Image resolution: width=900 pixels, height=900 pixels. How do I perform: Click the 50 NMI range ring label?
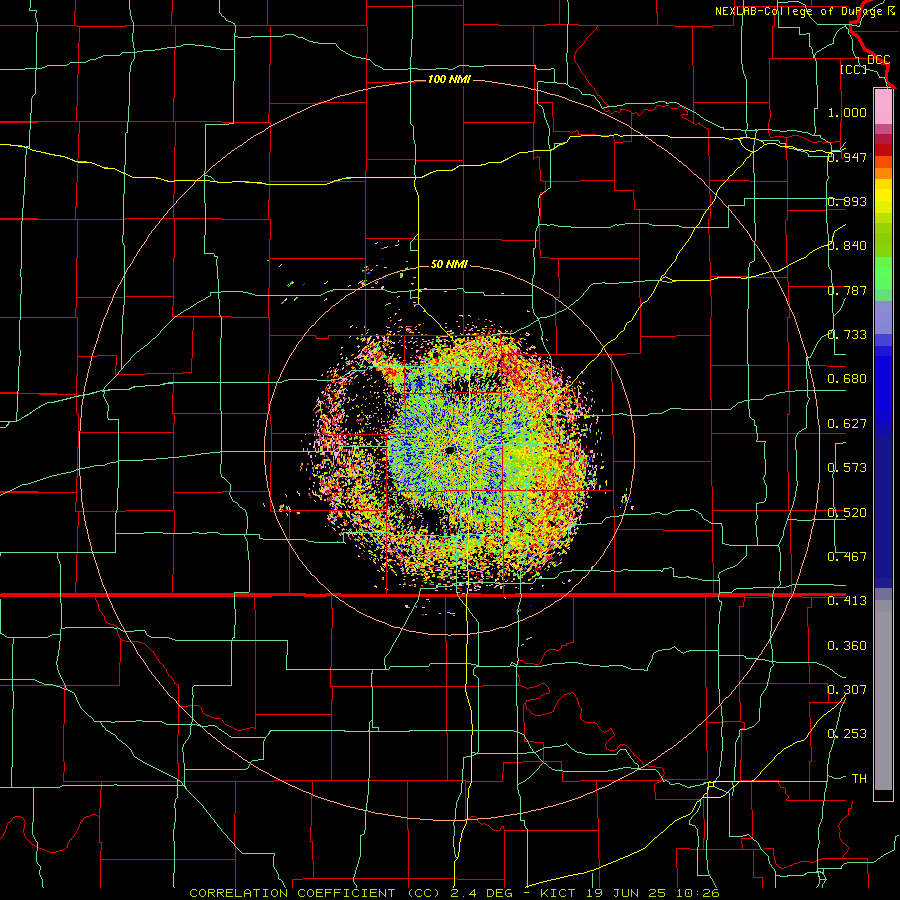(449, 264)
